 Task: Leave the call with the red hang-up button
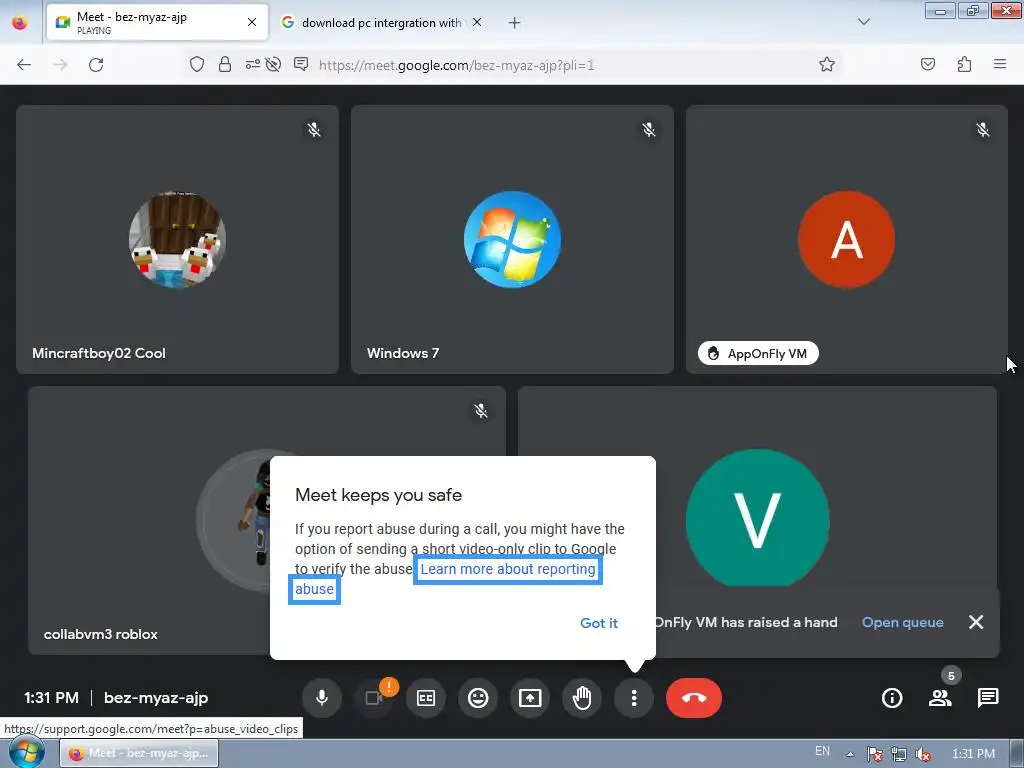(694, 698)
